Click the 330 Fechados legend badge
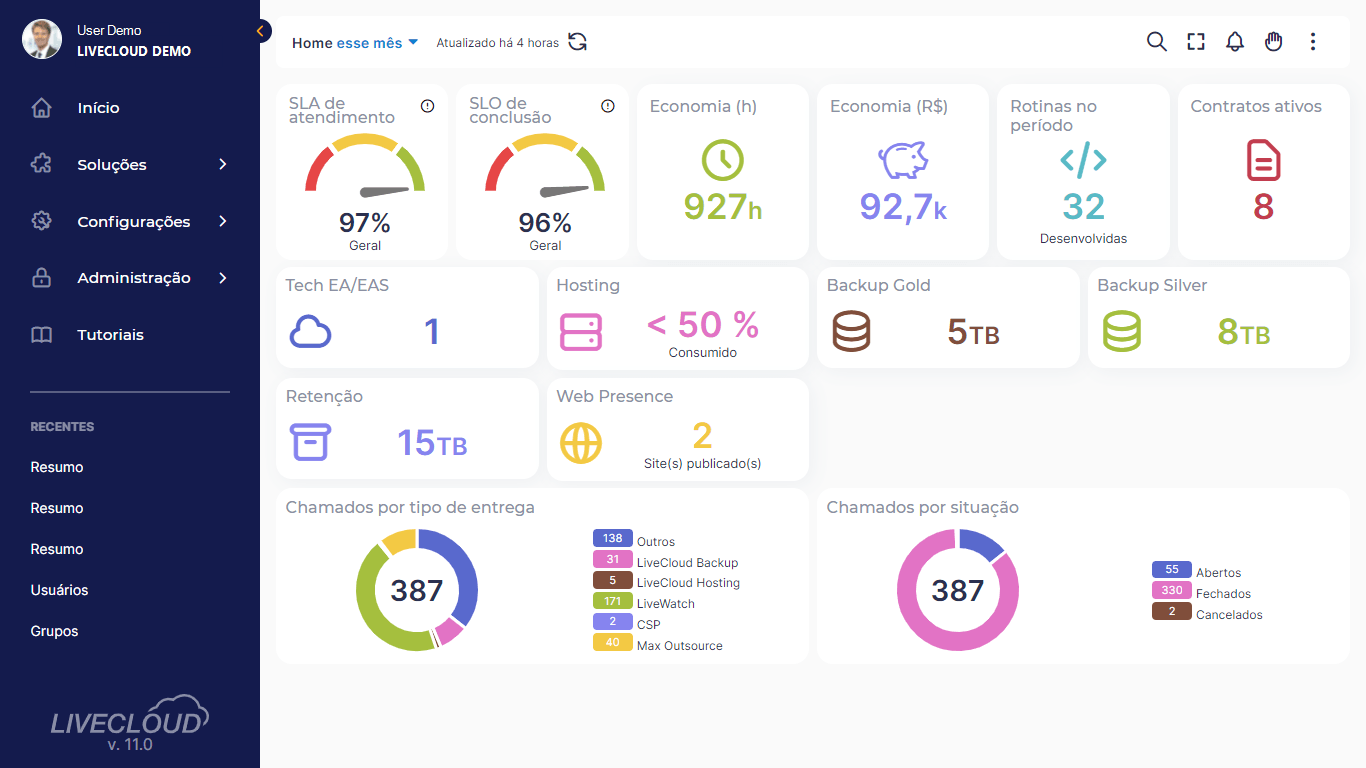This screenshot has width=1366, height=768. [x=1172, y=591]
